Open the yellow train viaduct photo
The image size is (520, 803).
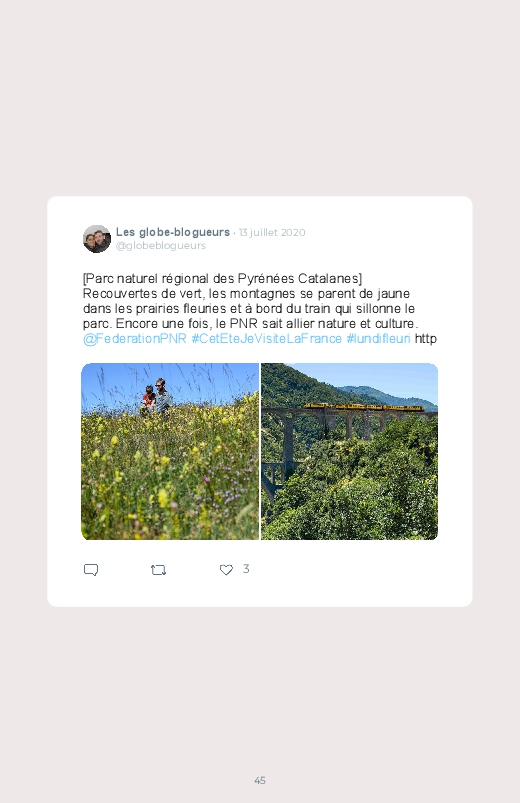click(x=349, y=451)
